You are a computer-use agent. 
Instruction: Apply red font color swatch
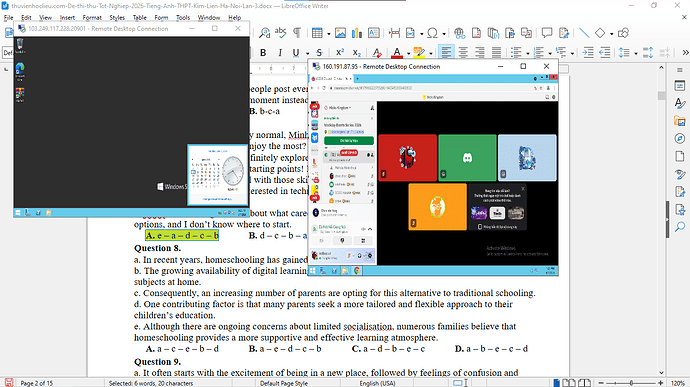[x=397, y=53]
